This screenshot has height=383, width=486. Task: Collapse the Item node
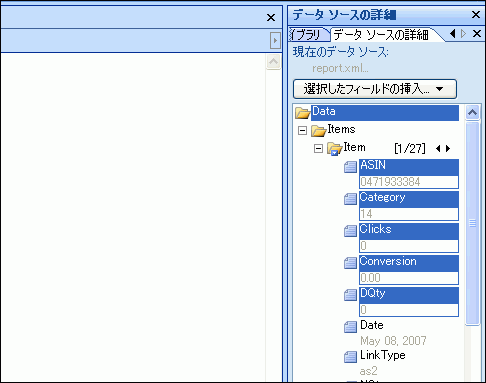coord(318,148)
